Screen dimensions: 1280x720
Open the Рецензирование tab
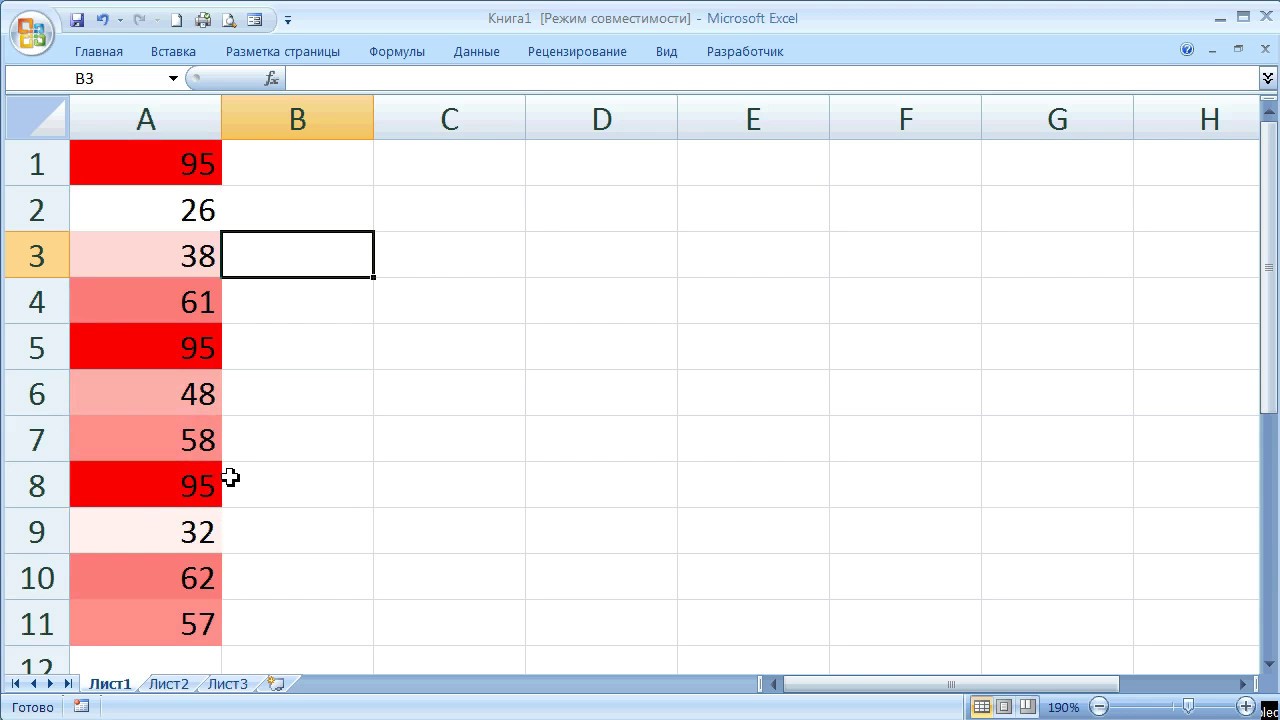(x=577, y=51)
